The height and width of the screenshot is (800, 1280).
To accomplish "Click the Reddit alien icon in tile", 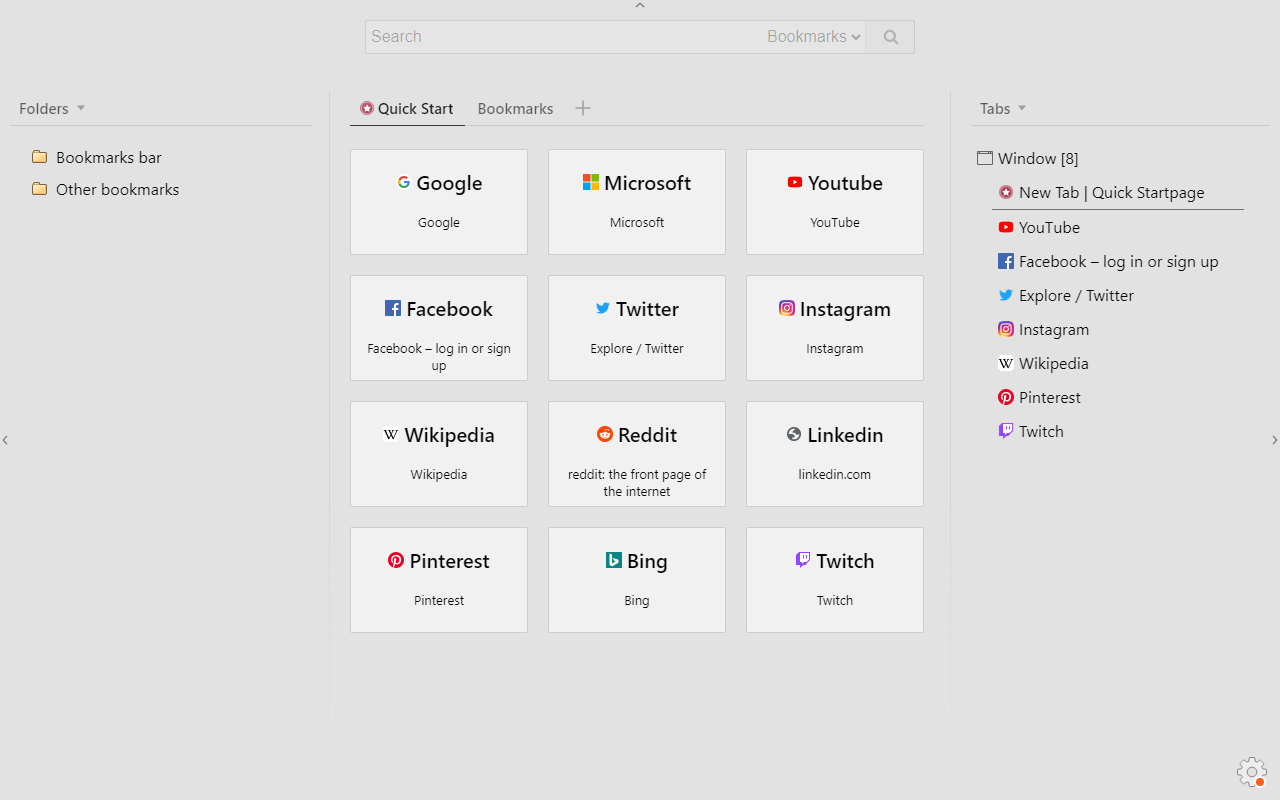I will click(x=605, y=434).
